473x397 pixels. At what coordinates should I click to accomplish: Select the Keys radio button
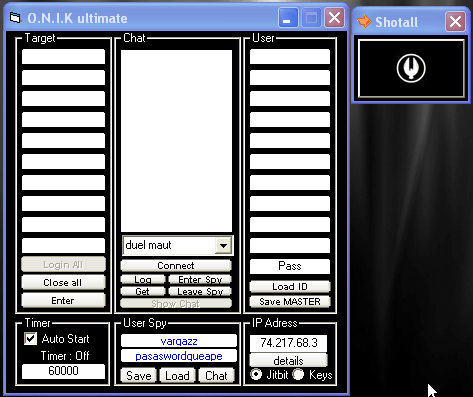point(298,374)
